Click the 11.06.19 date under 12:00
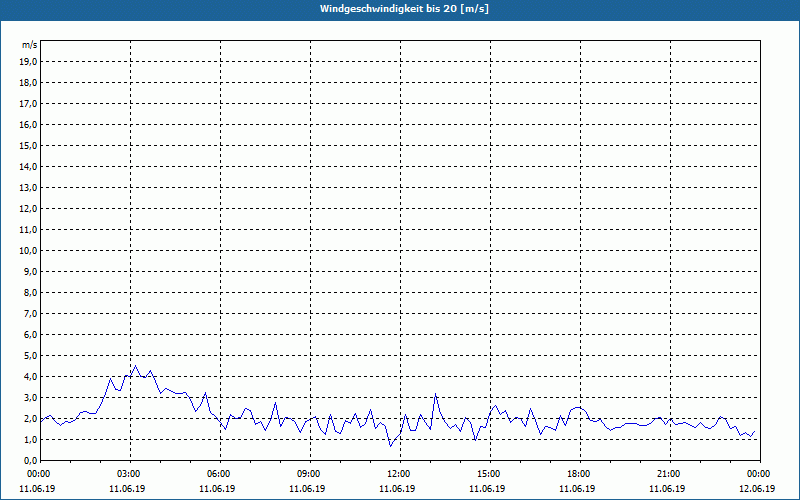The height and width of the screenshot is (500, 800). (397, 488)
